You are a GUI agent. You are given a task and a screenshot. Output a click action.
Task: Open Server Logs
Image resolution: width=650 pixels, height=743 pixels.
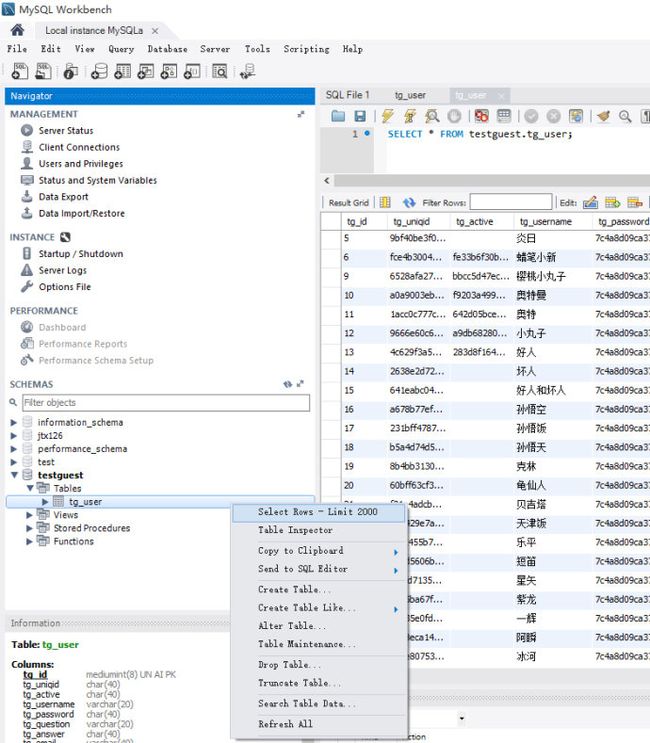63,270
